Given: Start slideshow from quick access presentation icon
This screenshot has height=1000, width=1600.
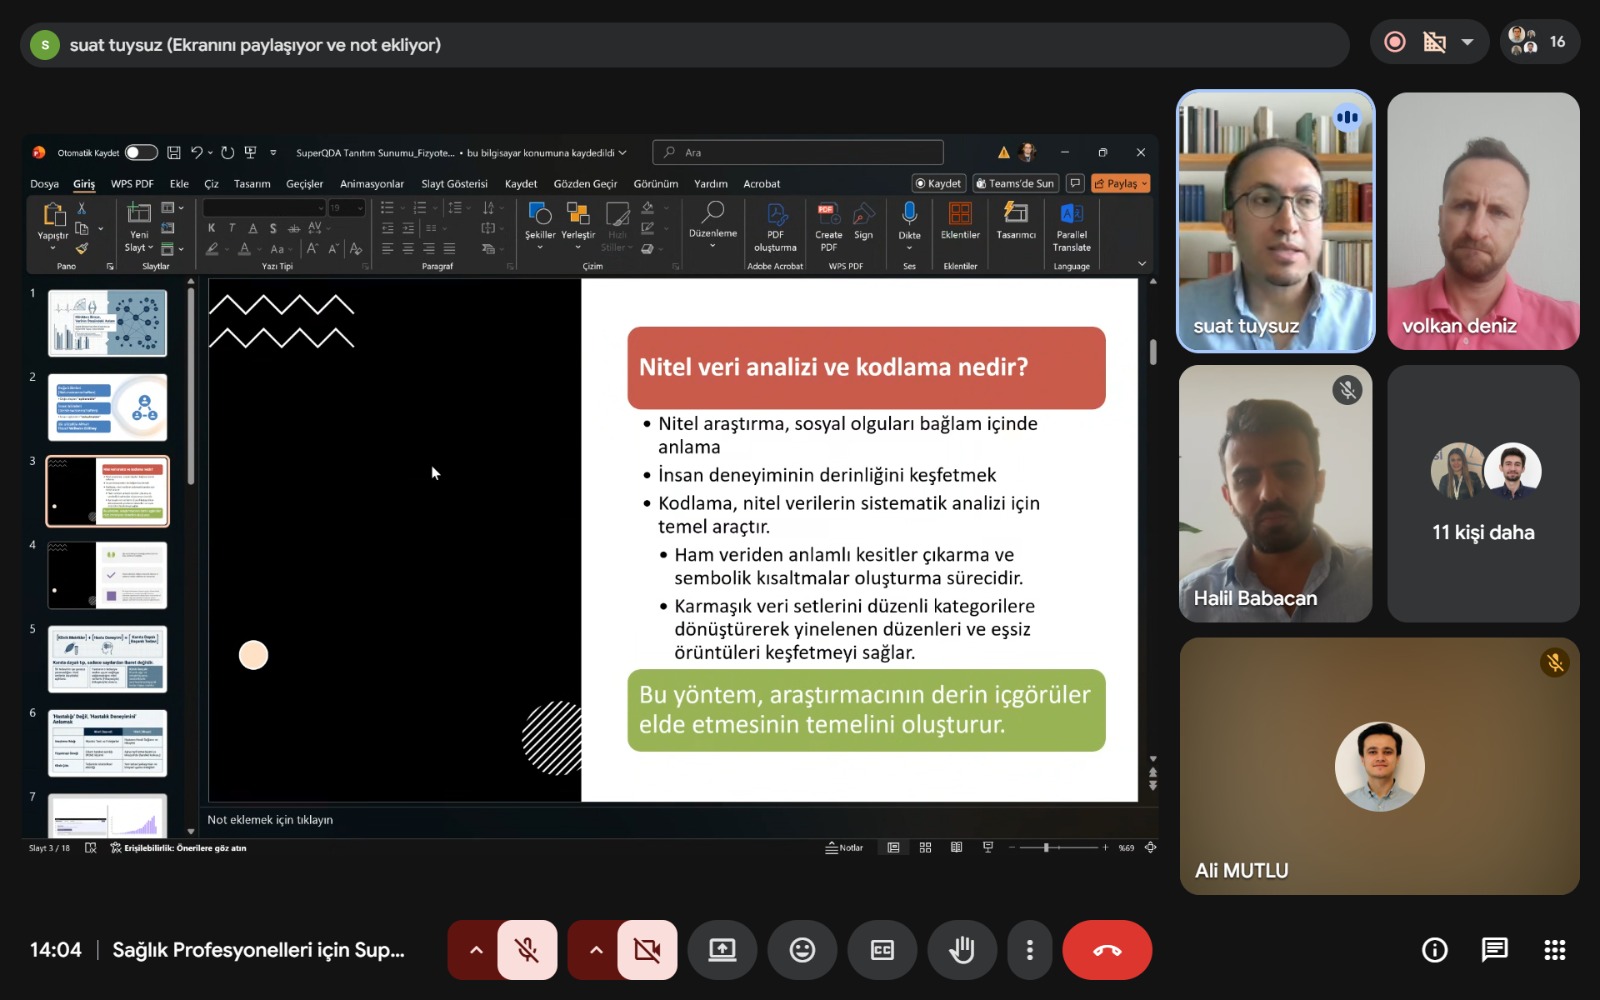Looking at the screenshot, I should pos(251,153).
